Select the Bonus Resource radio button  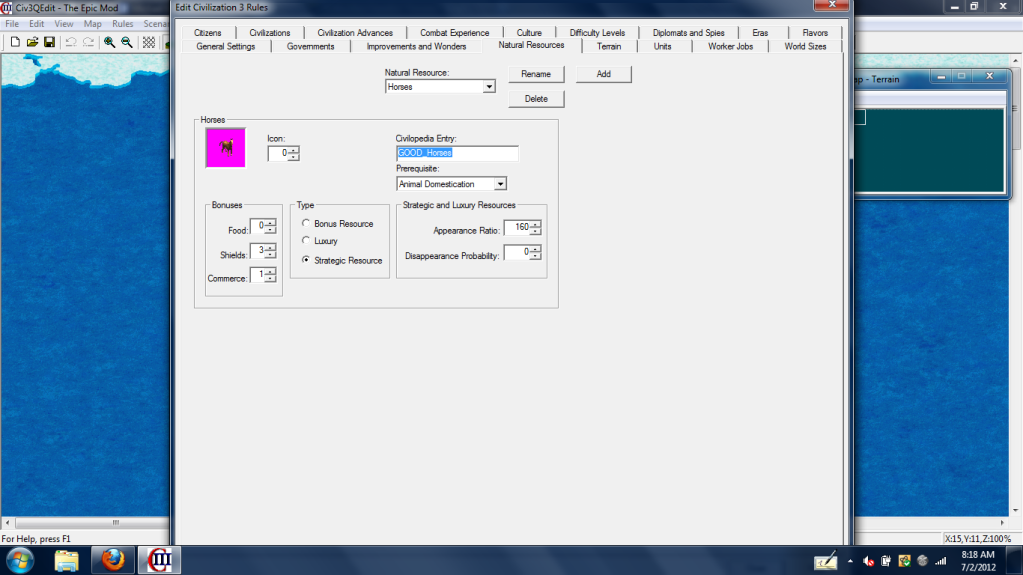coord(306,223)
